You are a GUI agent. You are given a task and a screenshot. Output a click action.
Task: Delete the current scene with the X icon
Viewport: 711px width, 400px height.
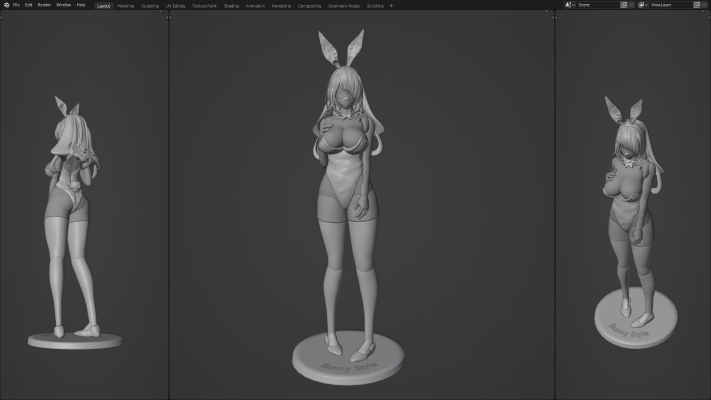(632, 5)
